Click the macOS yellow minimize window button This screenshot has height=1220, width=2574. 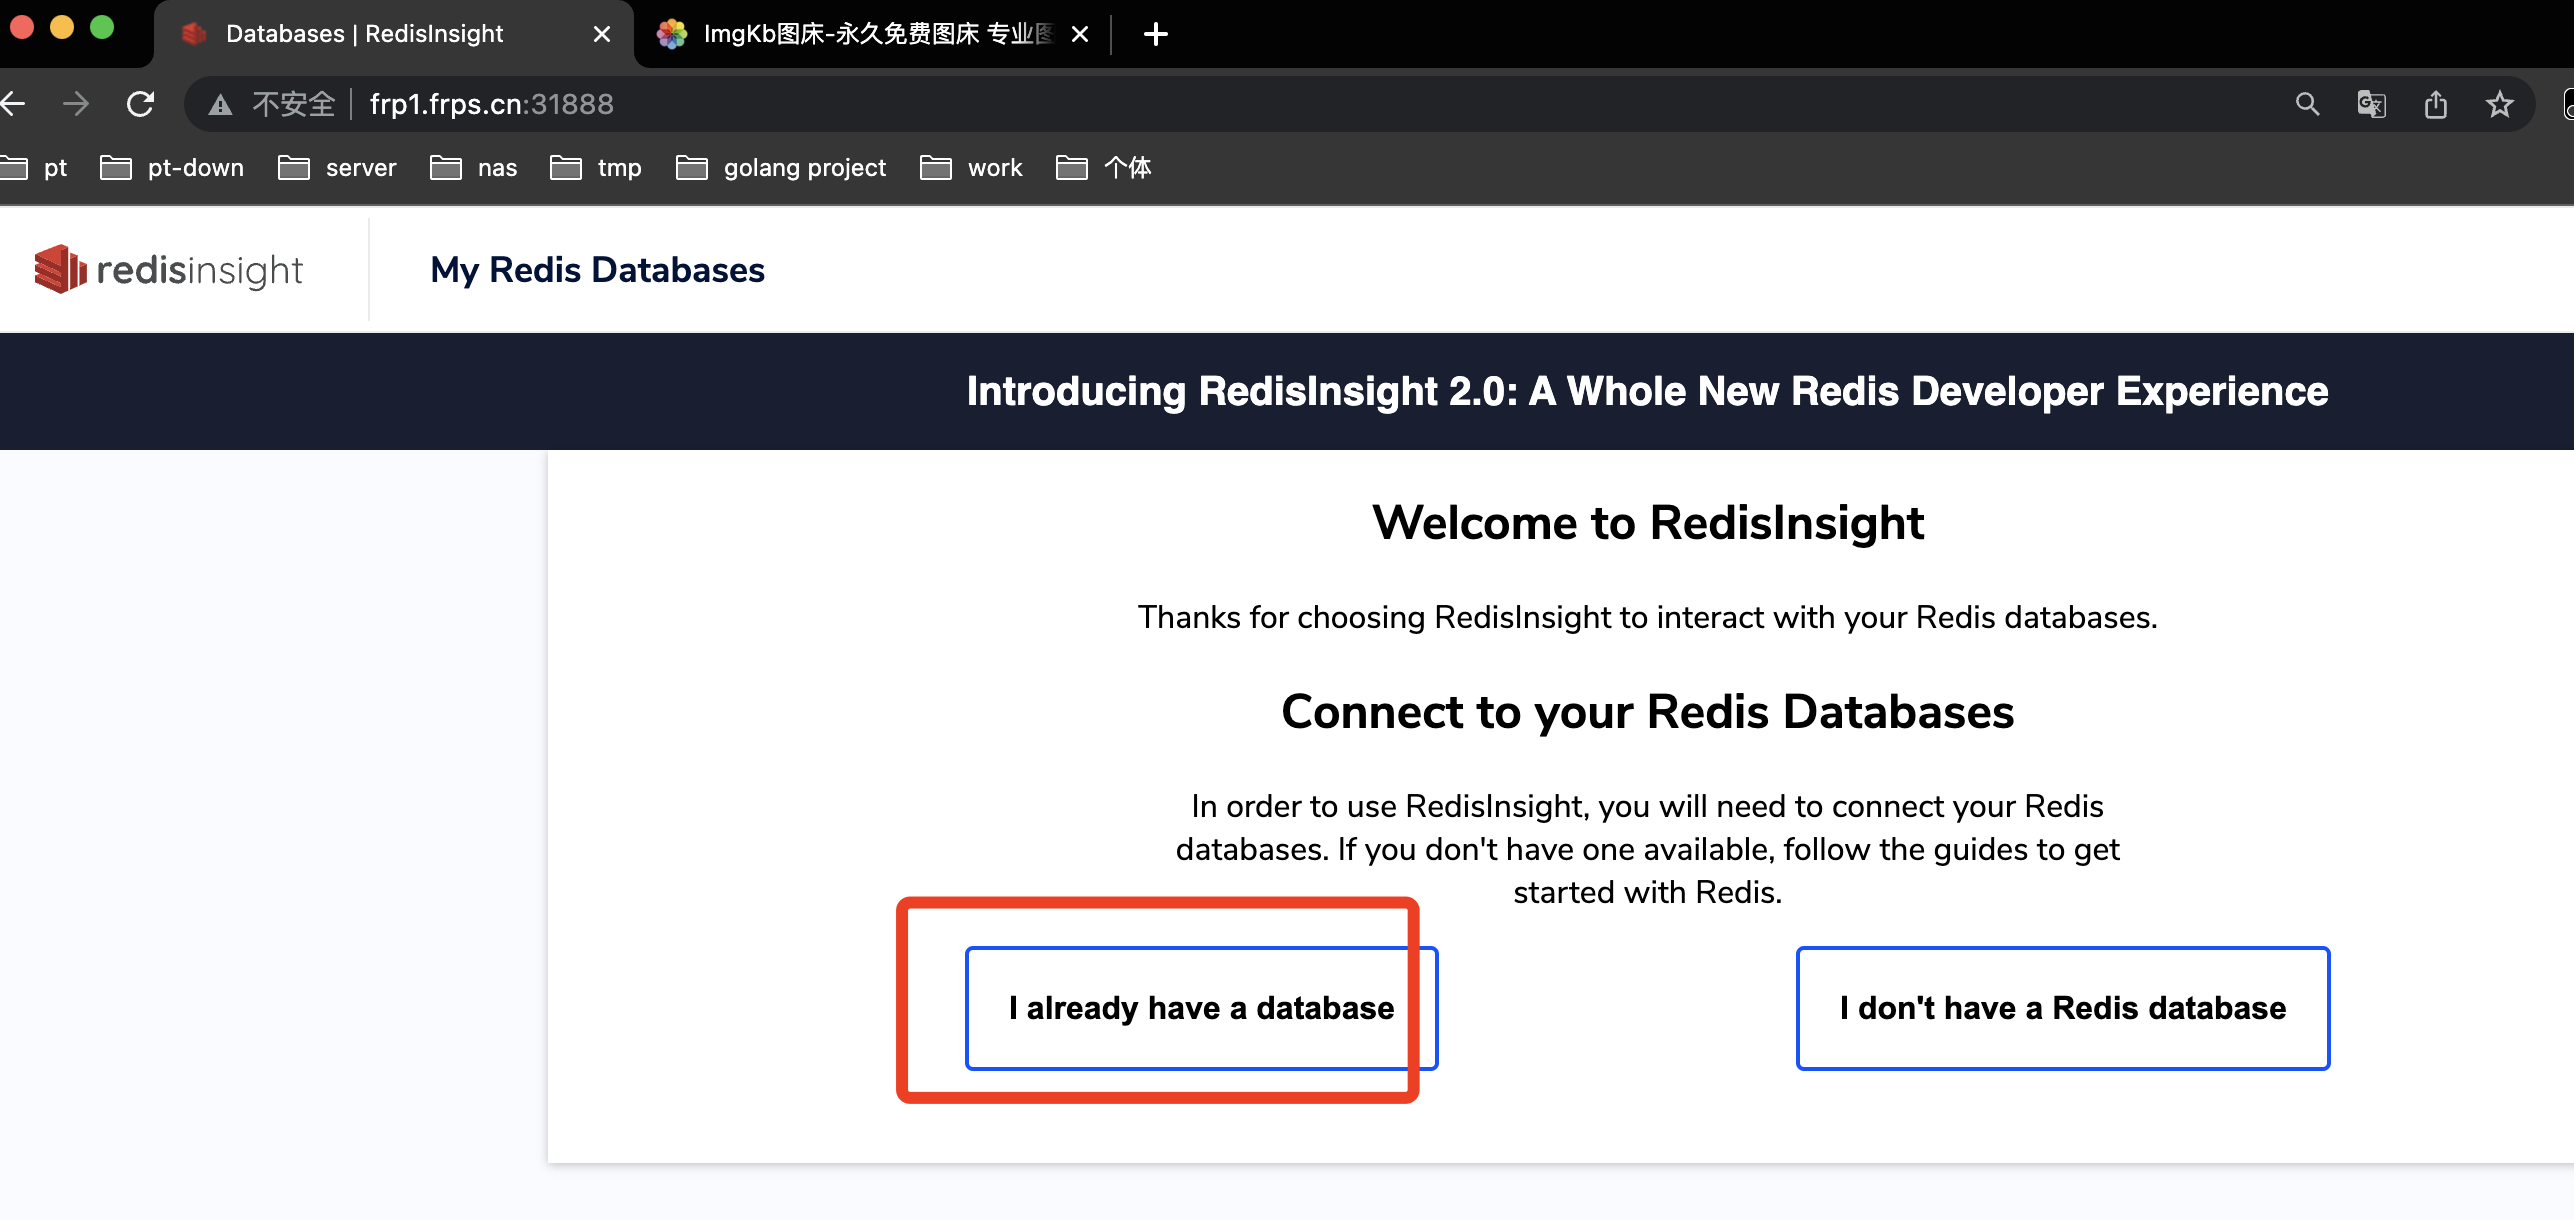pyautogui.click(x=62, y=27)
